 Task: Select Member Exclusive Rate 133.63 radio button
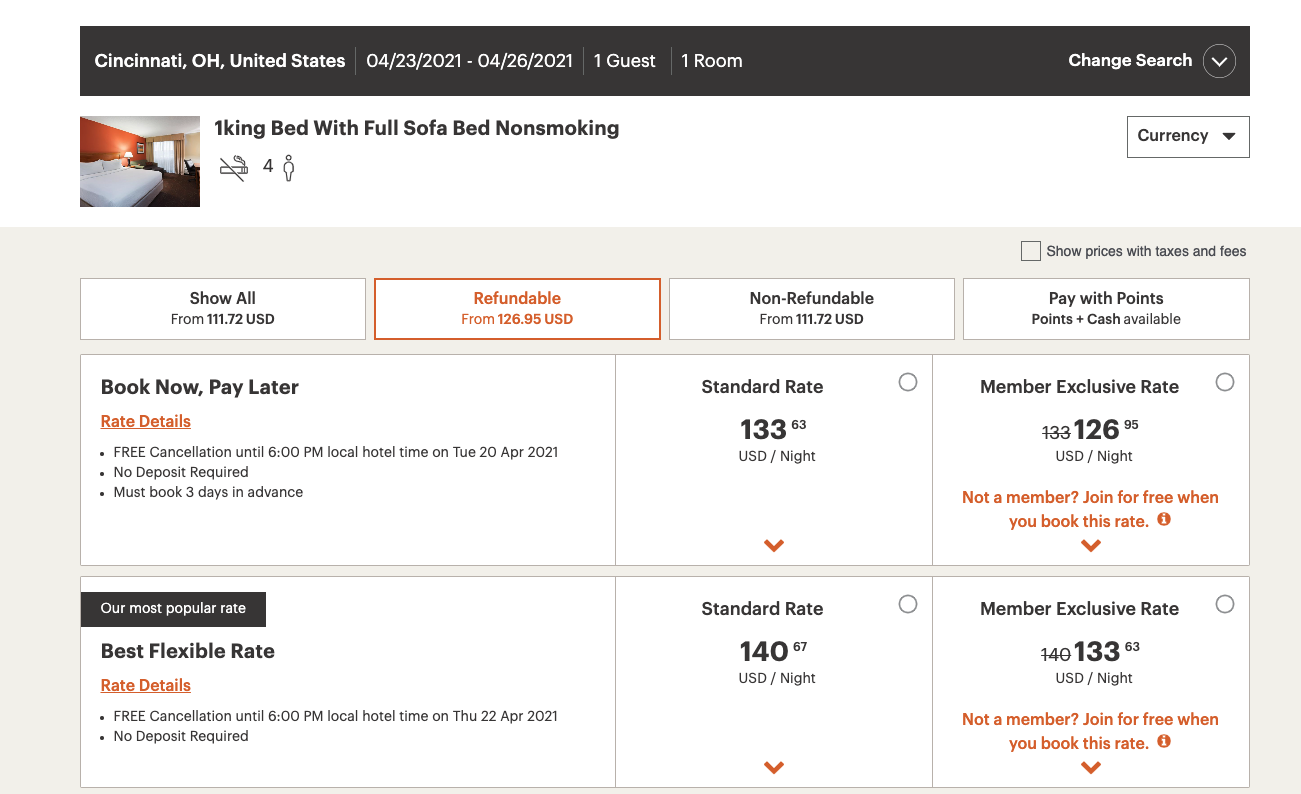coord(1225,604)
